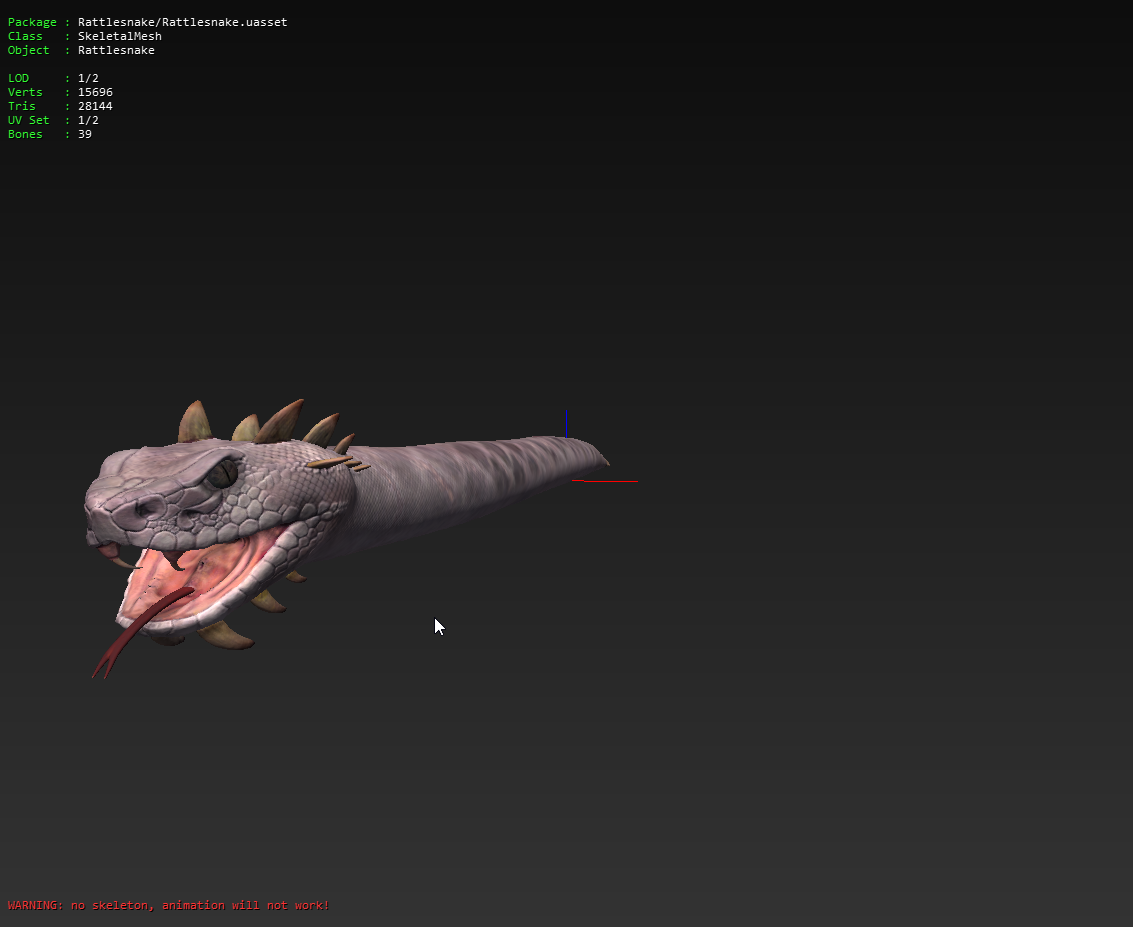Click the UV Set 1/2 readout
This screenshot has height=927, width=1133.
(88, 120)
